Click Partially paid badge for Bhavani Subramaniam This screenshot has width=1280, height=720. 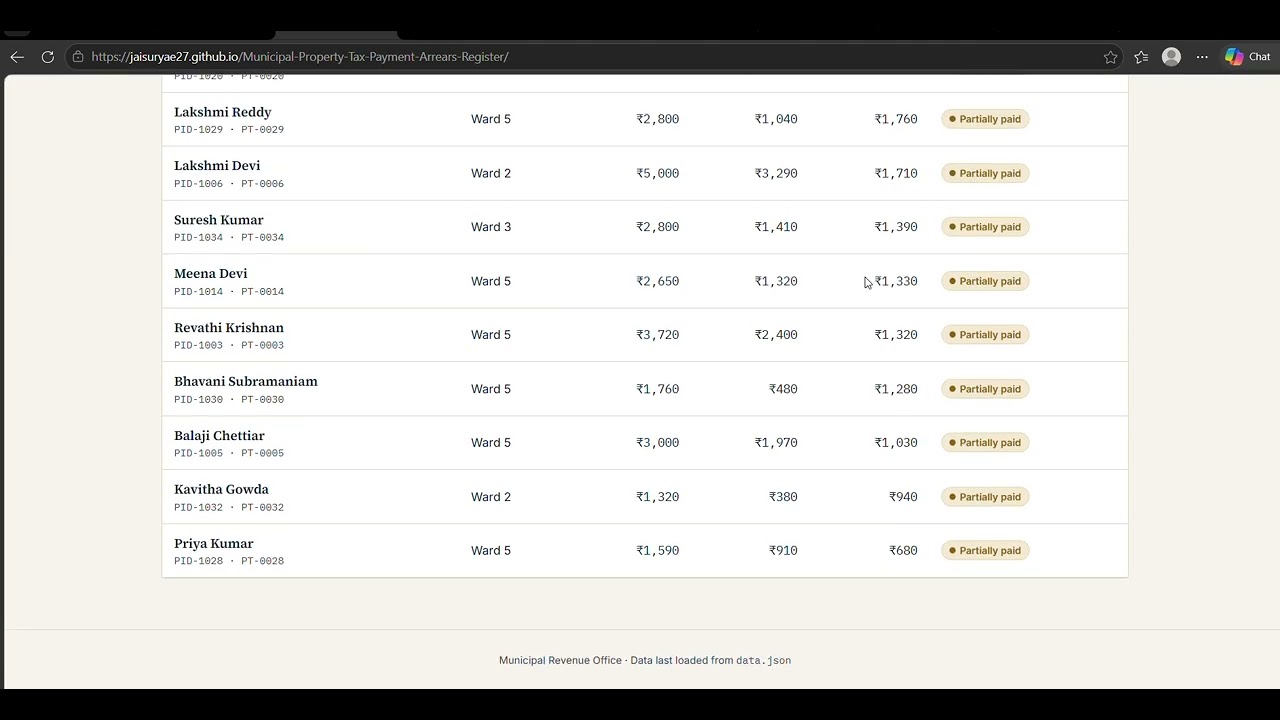pos(985,389)
